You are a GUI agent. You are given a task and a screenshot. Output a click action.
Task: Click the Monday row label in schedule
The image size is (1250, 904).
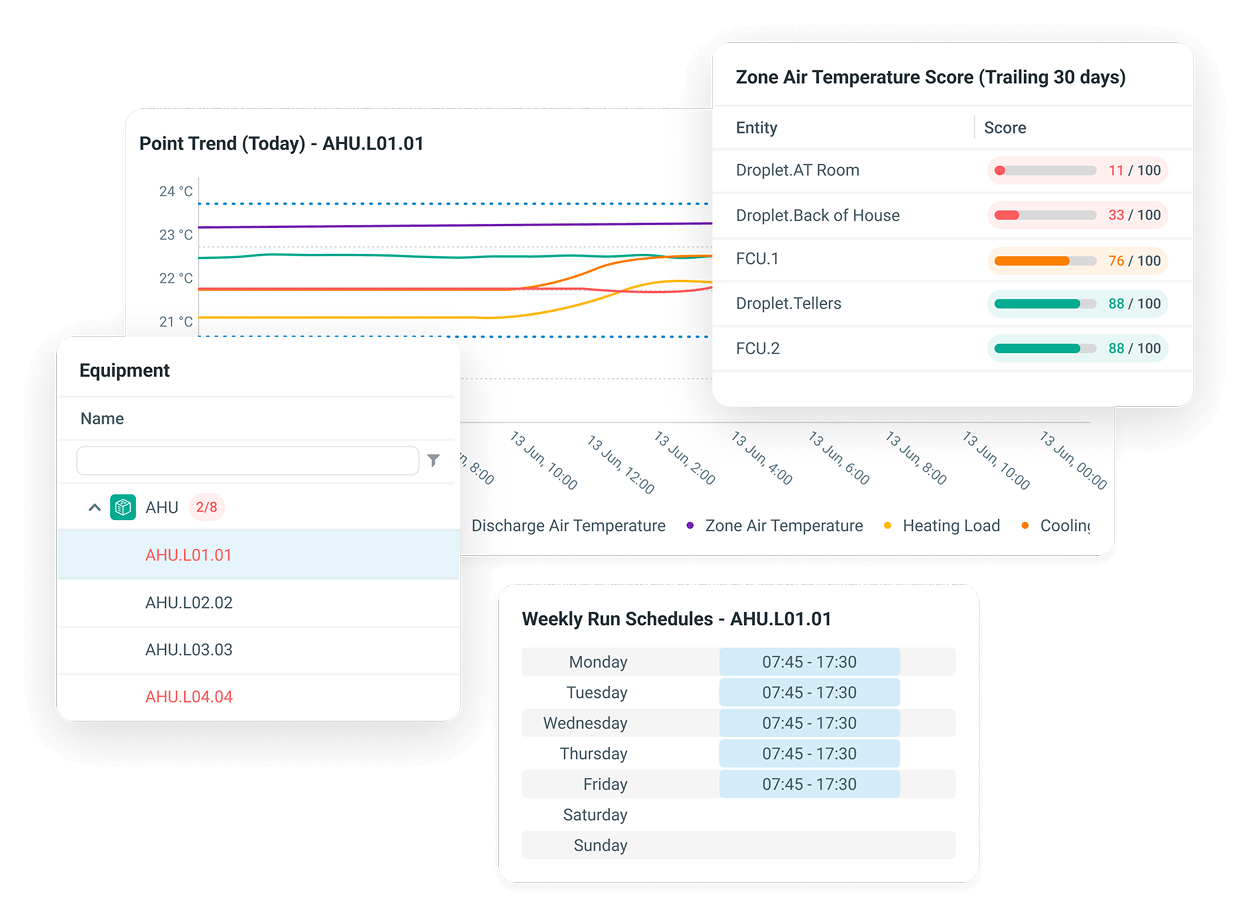pyautogui.click(x=598, y=662)
